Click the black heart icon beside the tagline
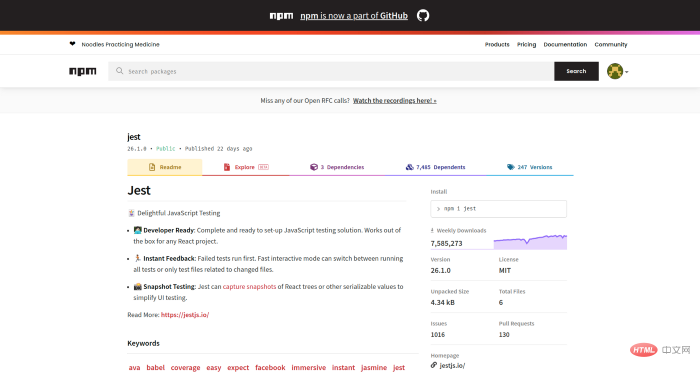Screen dimensions: 700x374 pyautogui.click(x=72, y=44)
